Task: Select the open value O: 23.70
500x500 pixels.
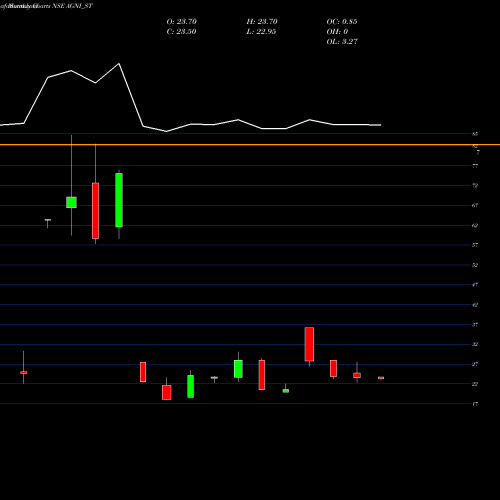Action: pyautogui.click(x=182, y=22)
